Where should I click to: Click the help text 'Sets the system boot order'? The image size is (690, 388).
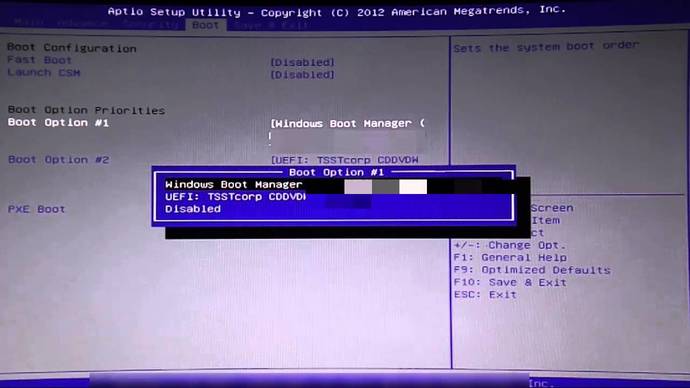[x=546, y=47]
